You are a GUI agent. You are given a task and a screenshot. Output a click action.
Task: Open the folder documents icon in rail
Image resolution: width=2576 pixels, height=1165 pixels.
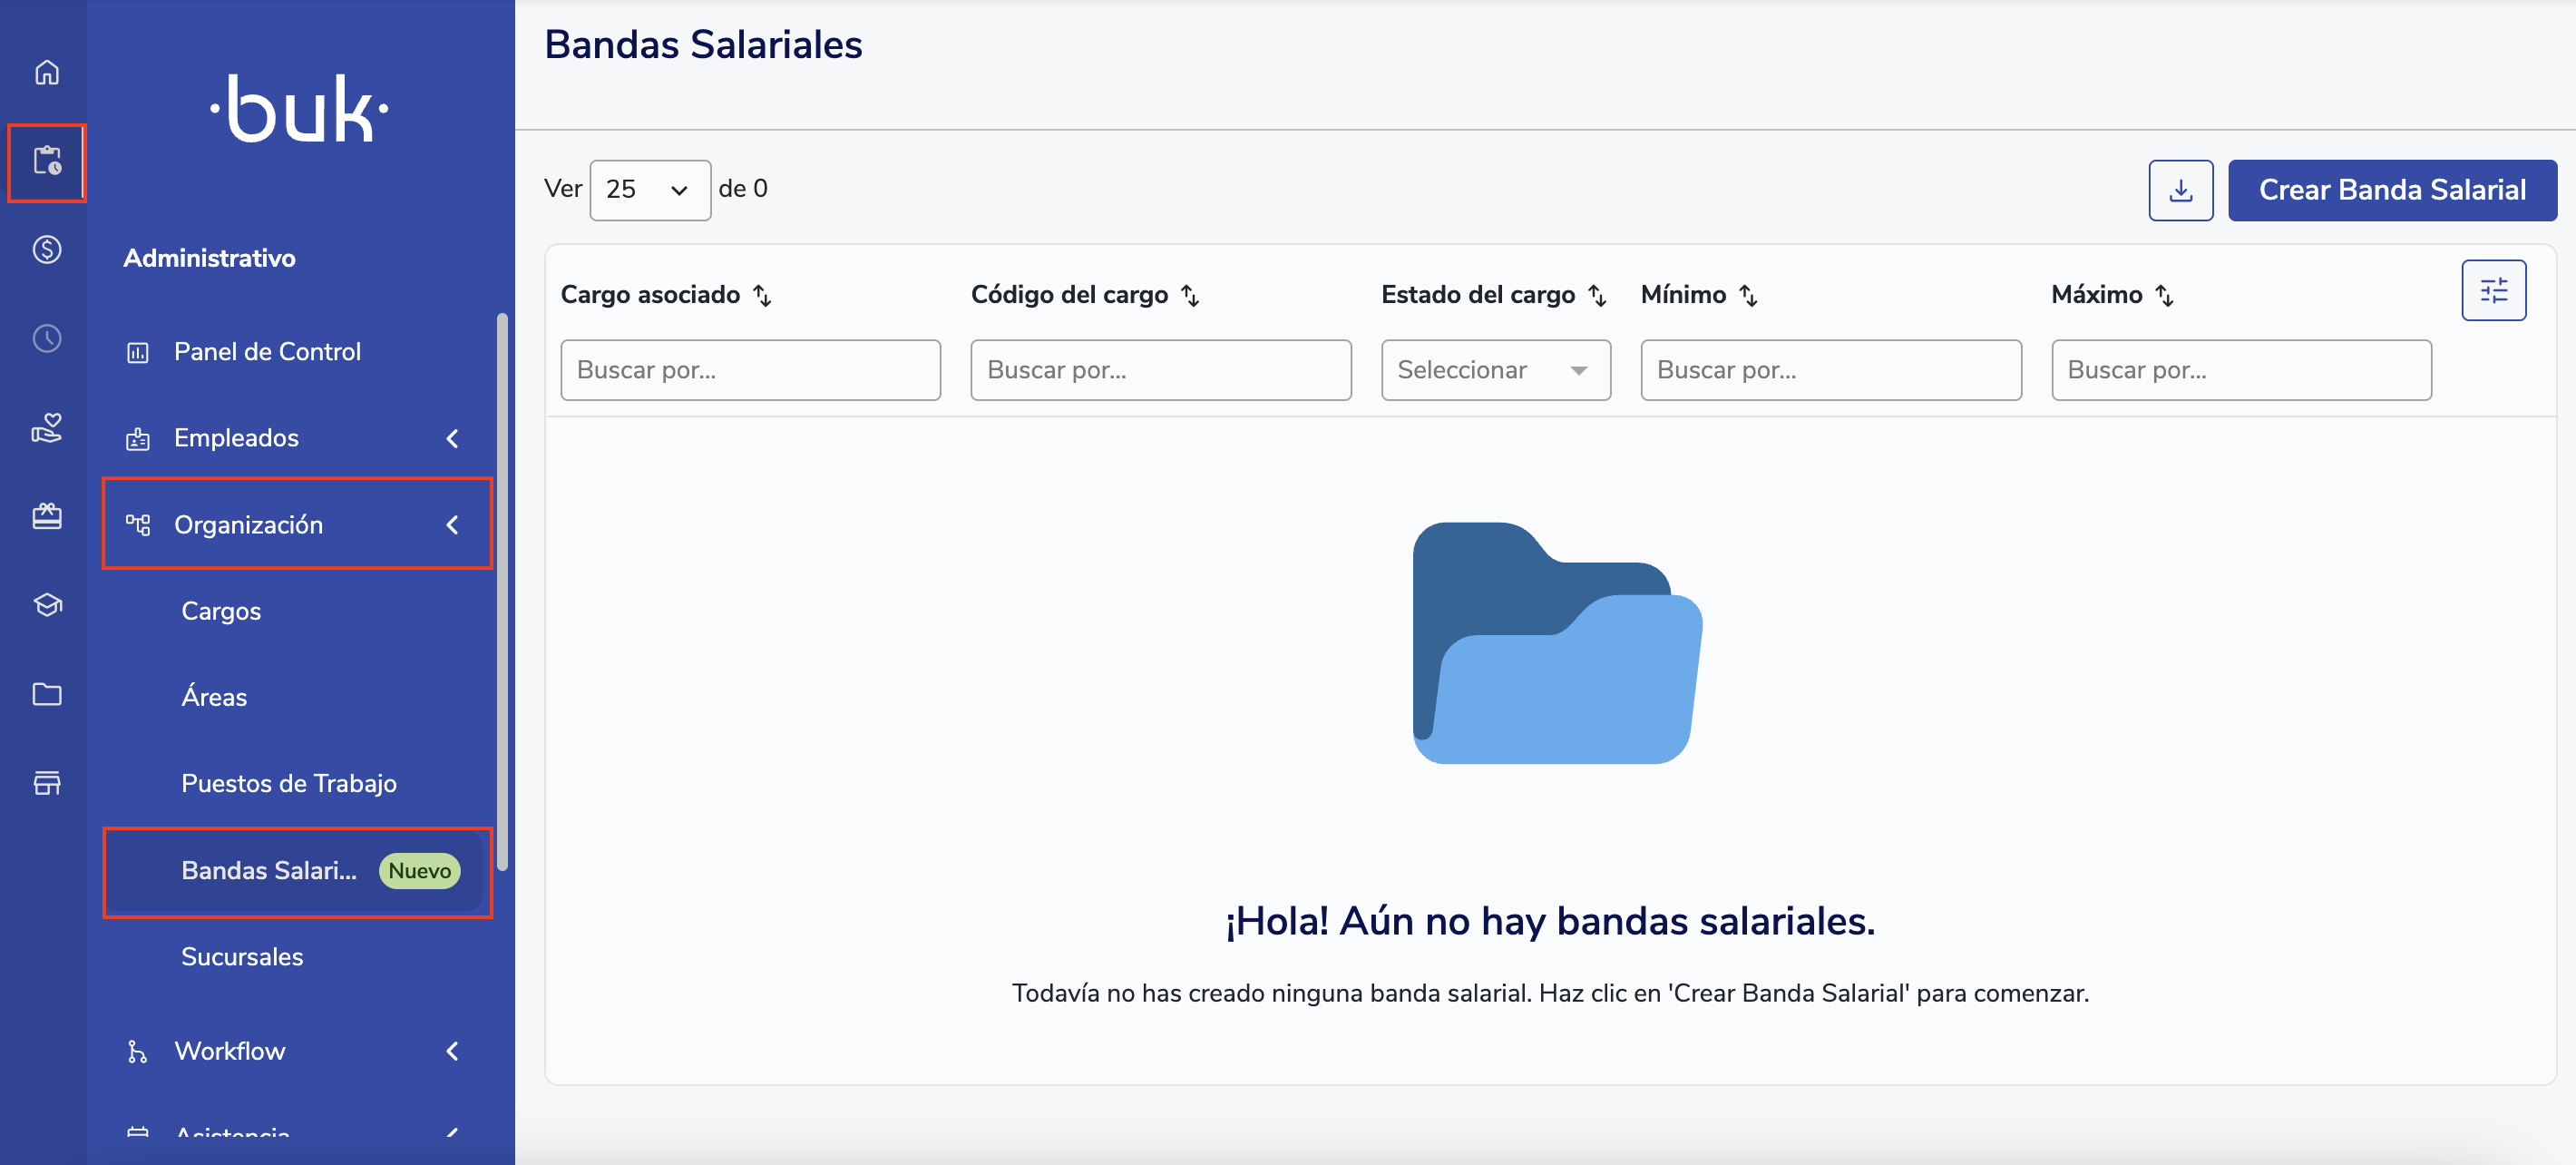pos(47,694)
